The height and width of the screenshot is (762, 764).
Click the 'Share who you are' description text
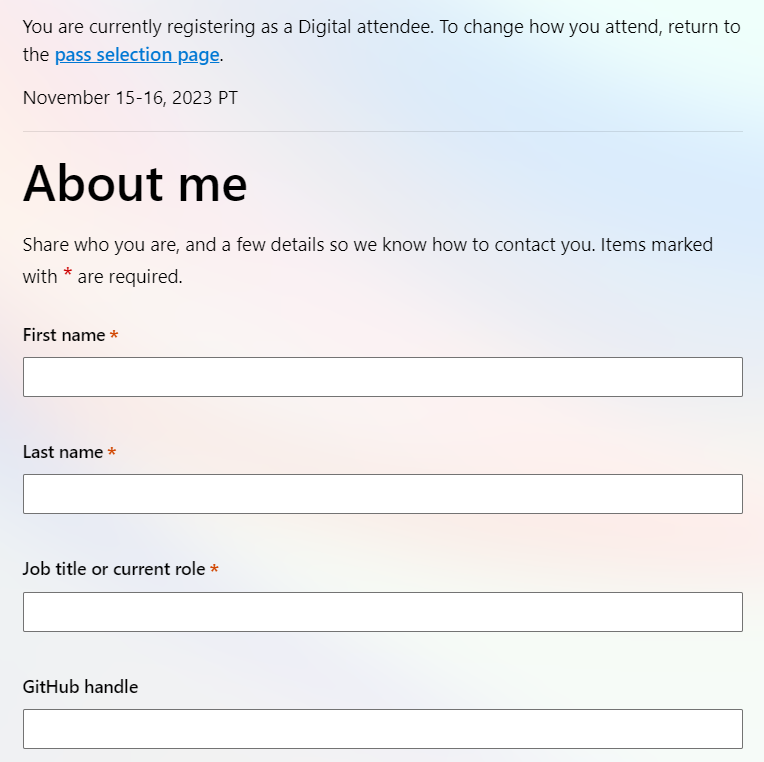pyautogui.click(x=368, y=260)
